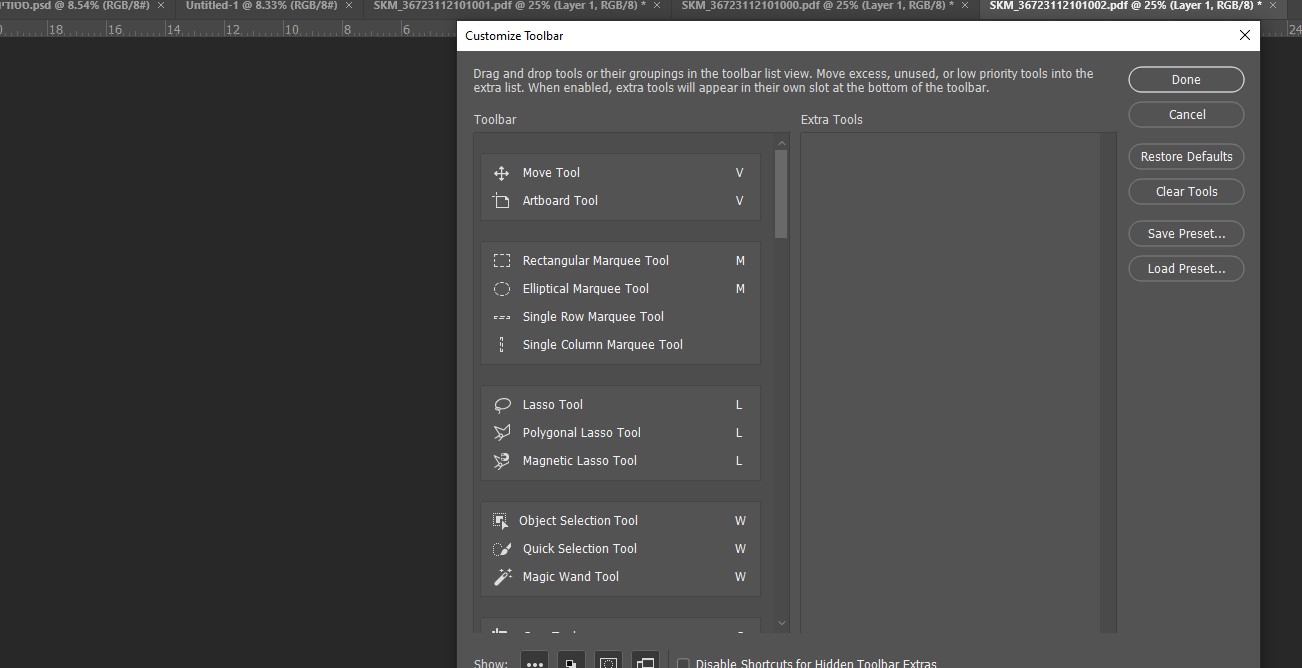Click the Object Selection shortcut W
Screen dimensions: 1302x668
[x=740, y=521]
